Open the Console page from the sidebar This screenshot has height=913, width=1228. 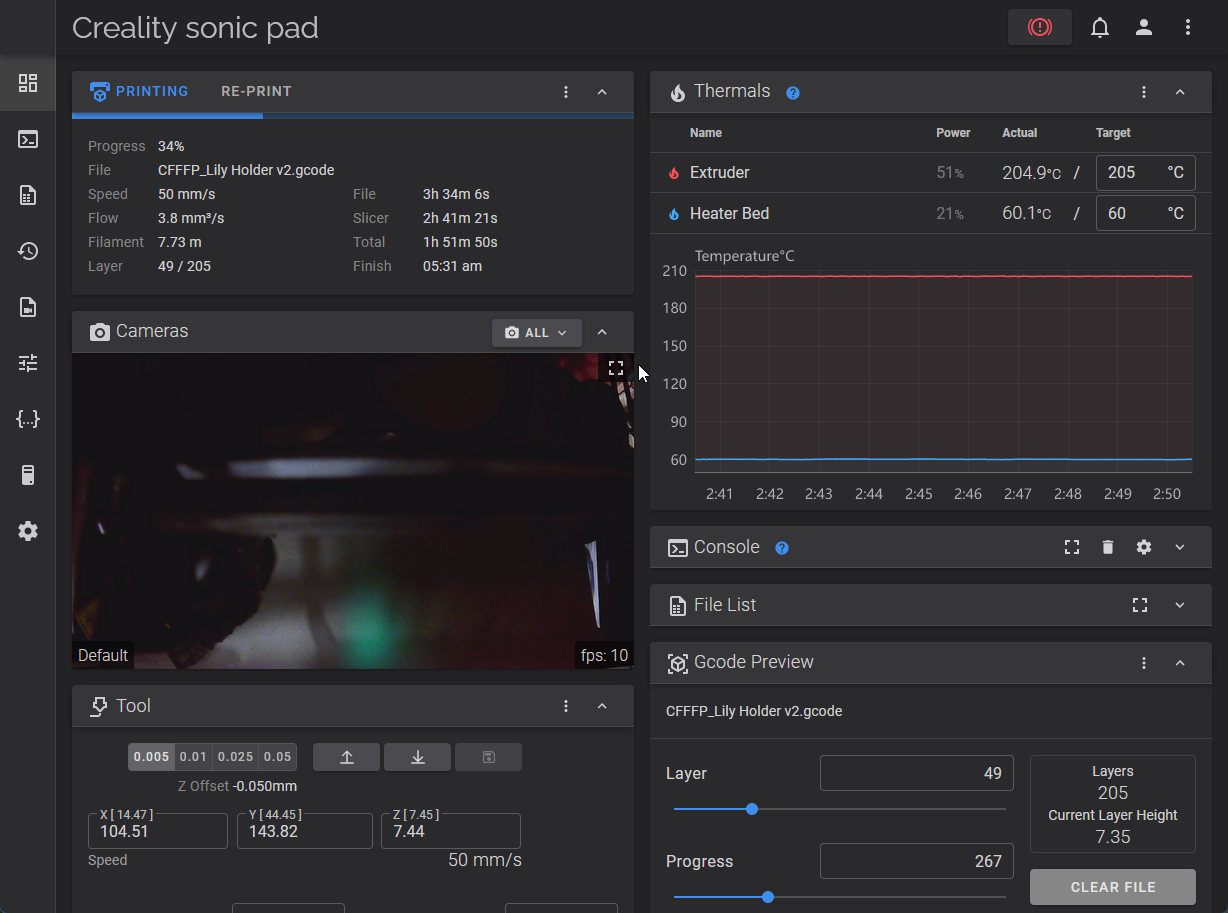[28, 139]
